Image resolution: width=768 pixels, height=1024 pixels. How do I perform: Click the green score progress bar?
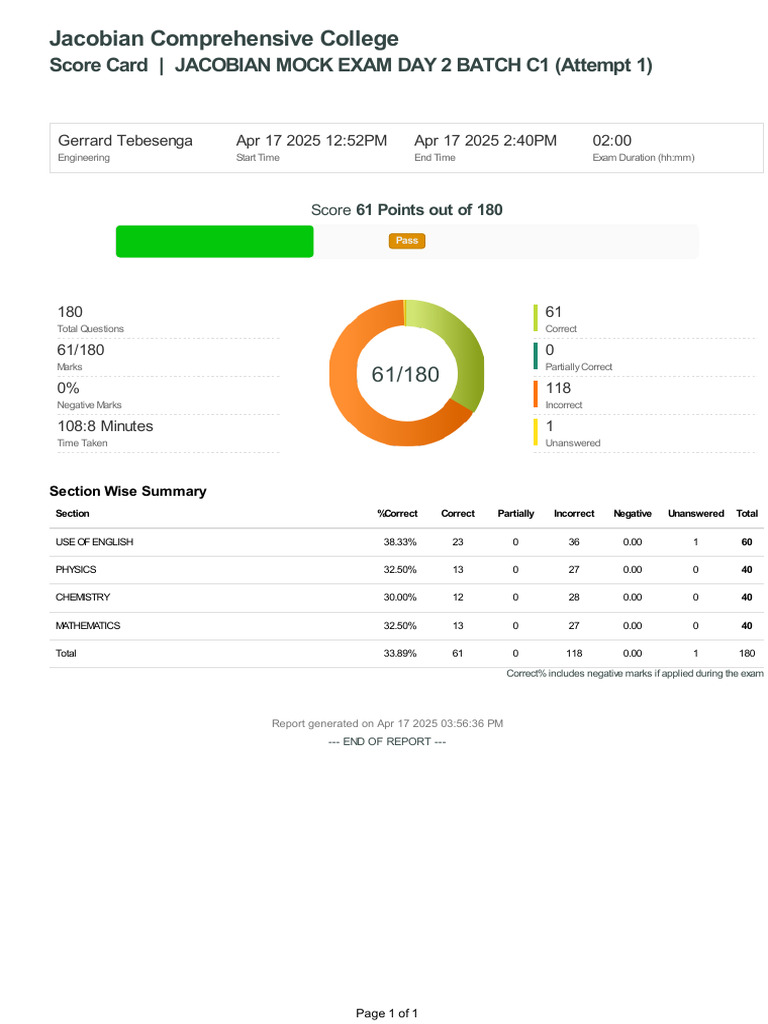214,242
